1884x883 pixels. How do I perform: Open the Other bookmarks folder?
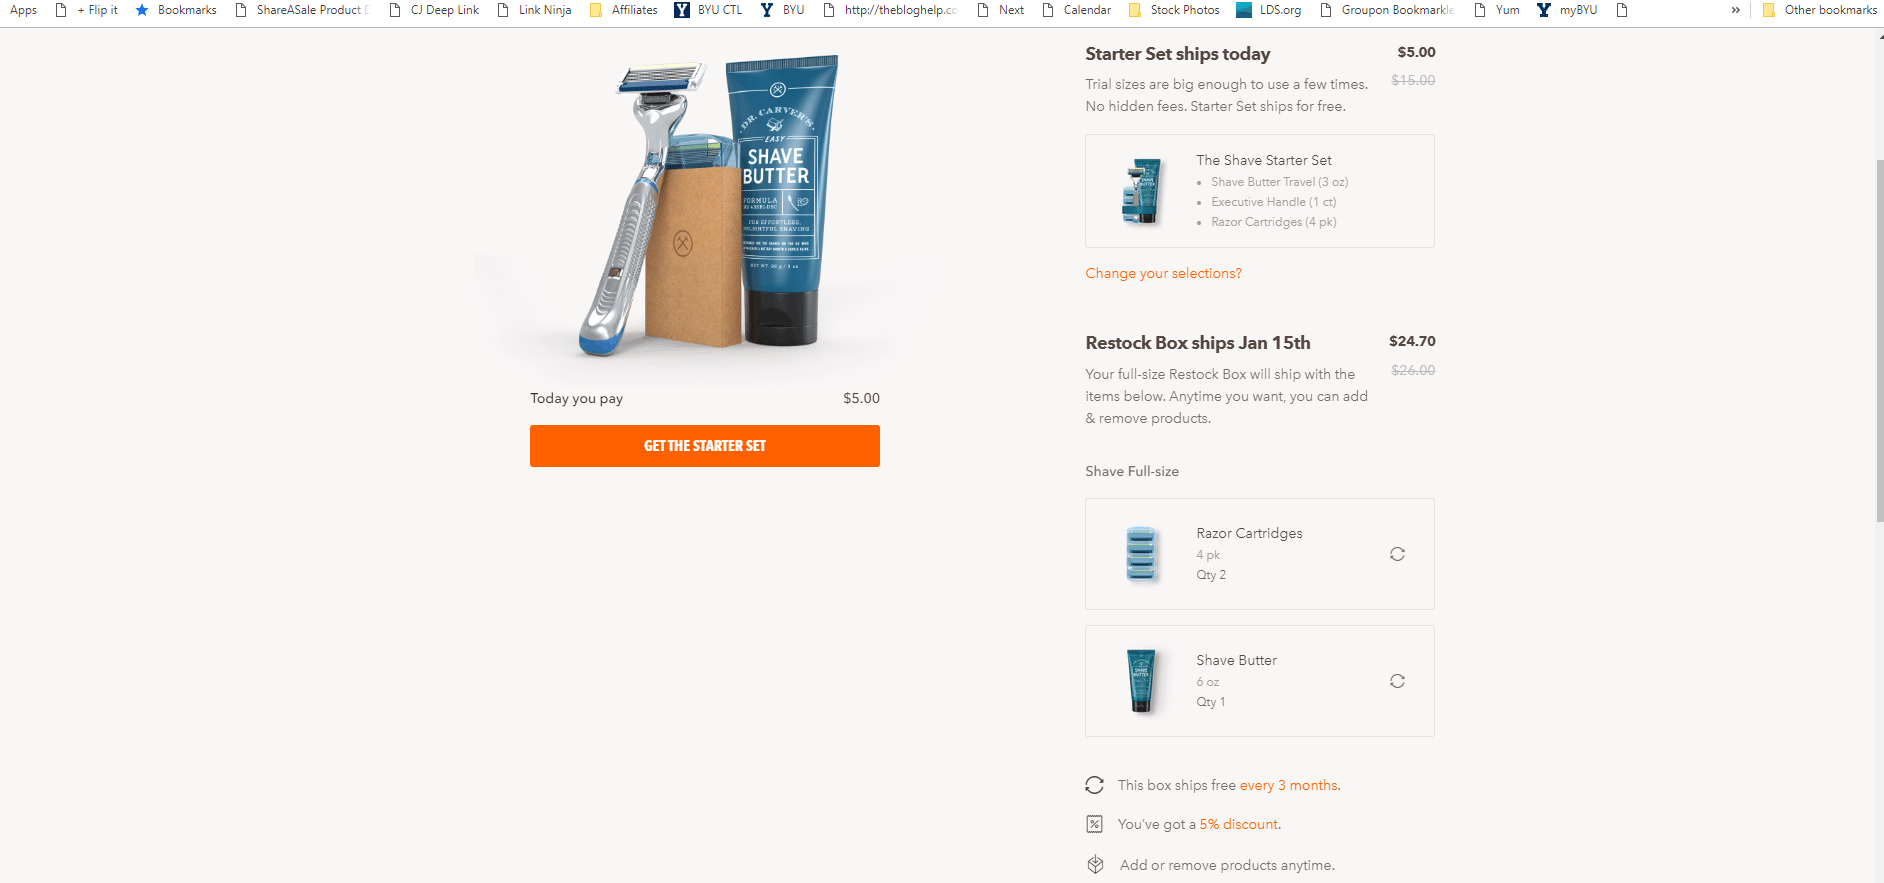point(1820,10)
